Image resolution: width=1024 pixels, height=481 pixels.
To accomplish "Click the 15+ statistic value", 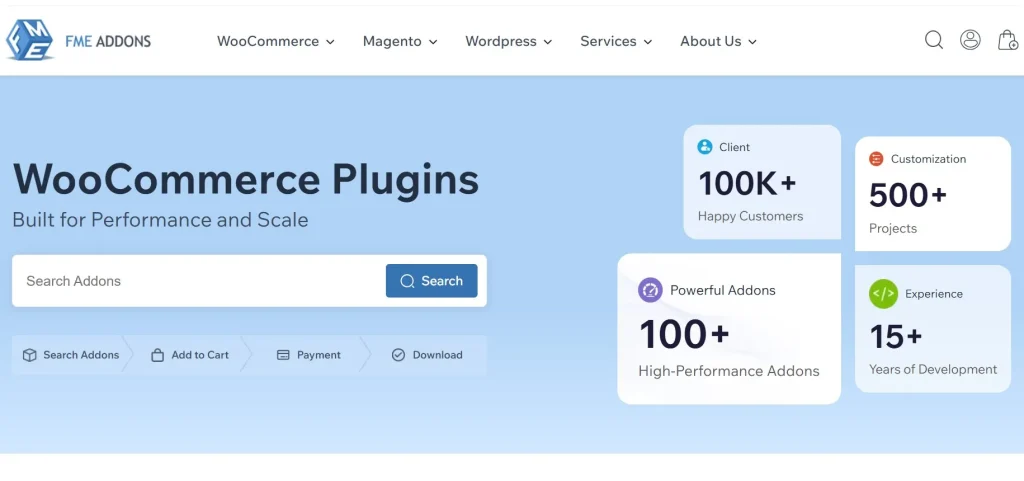I will pos(895,337).
